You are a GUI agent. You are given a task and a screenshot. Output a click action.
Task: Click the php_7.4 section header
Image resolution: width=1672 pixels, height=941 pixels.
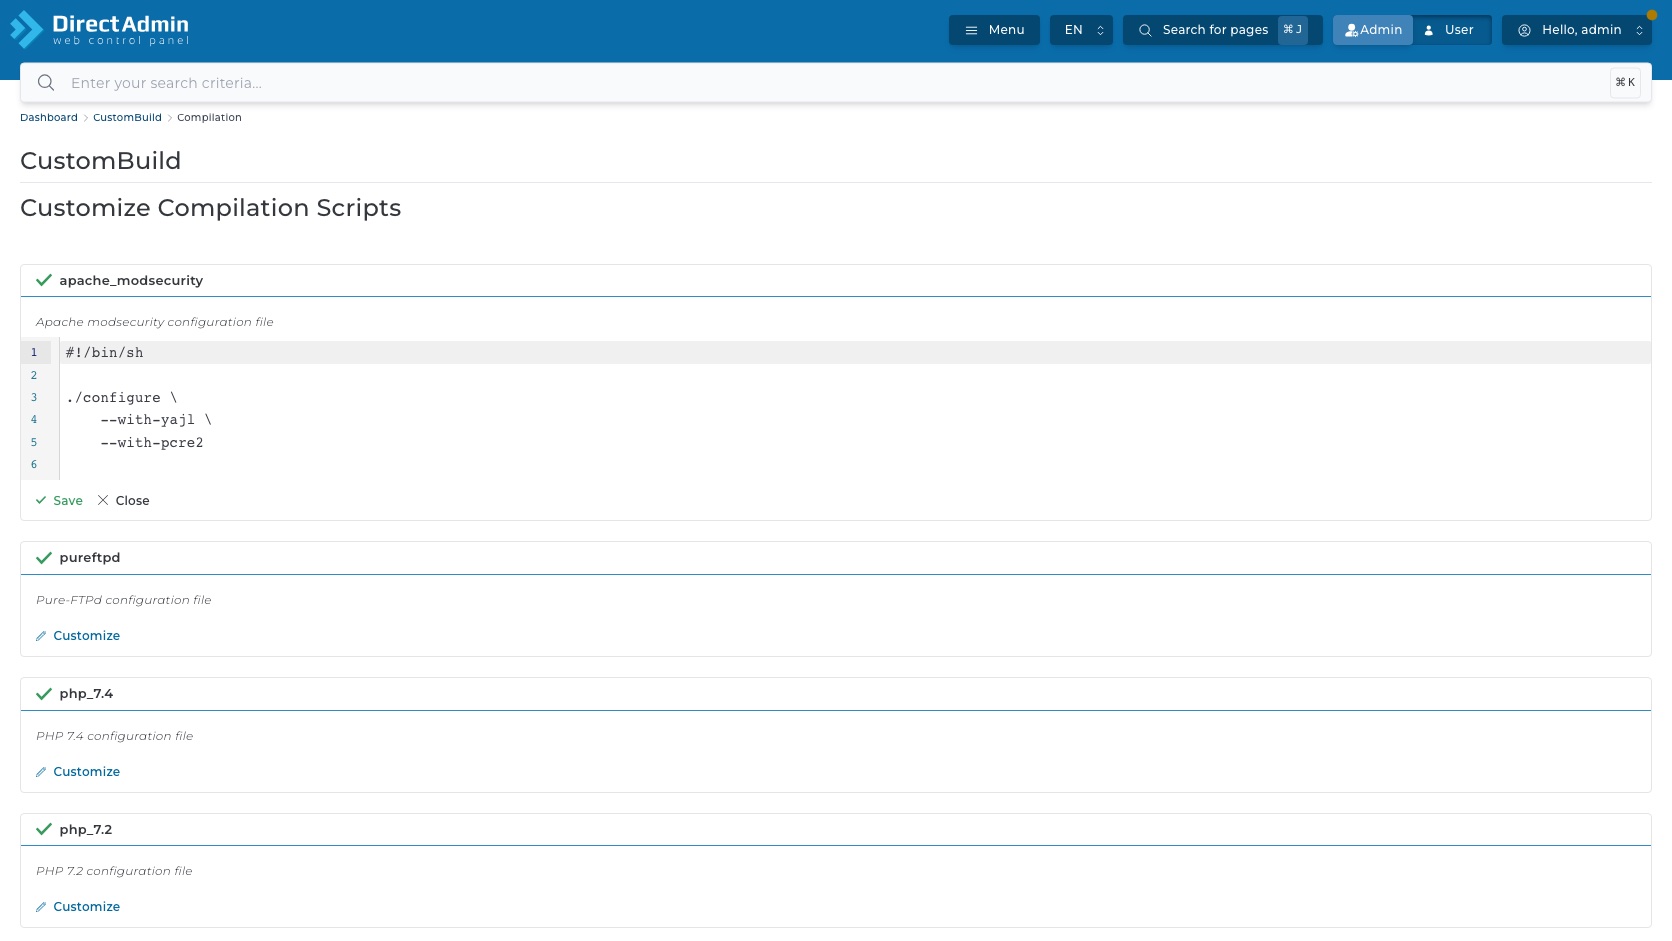pyautogui.click(x=835, y=694)
